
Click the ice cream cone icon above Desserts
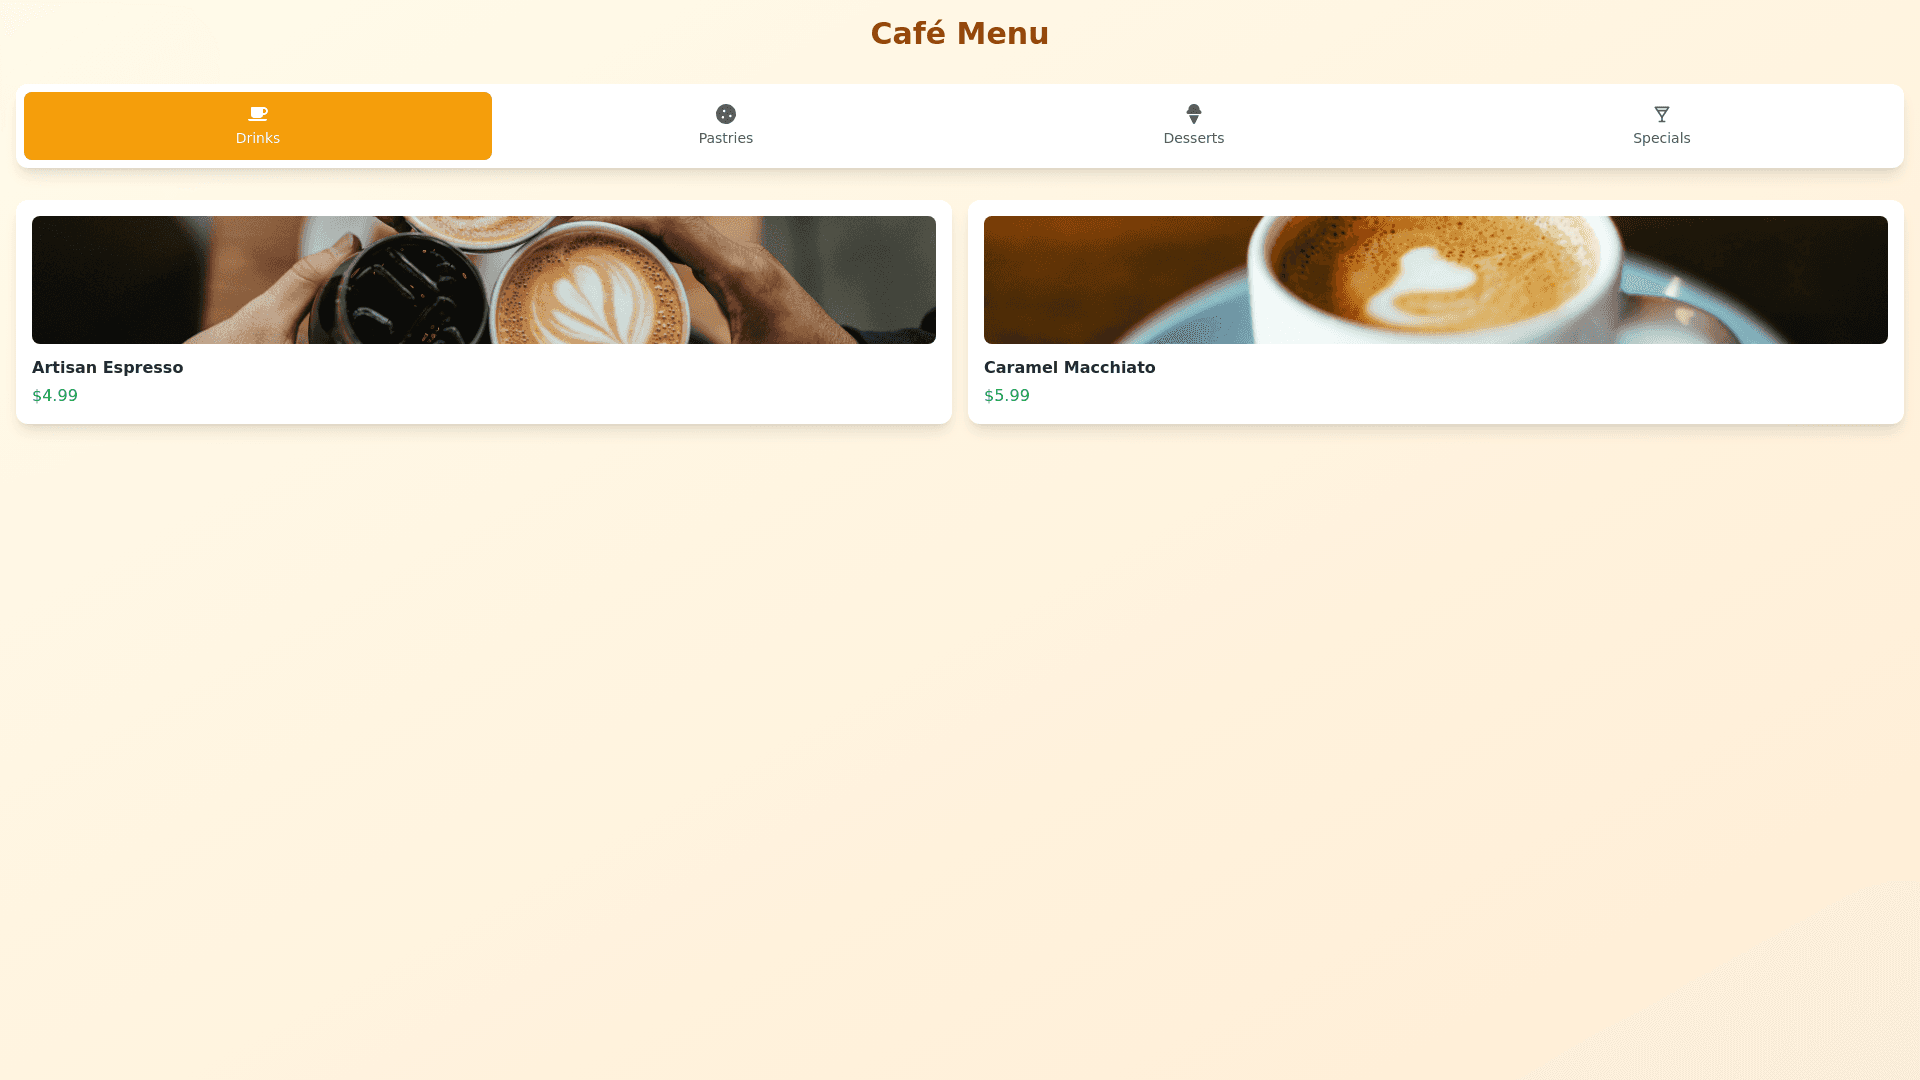pos(1194,114)
